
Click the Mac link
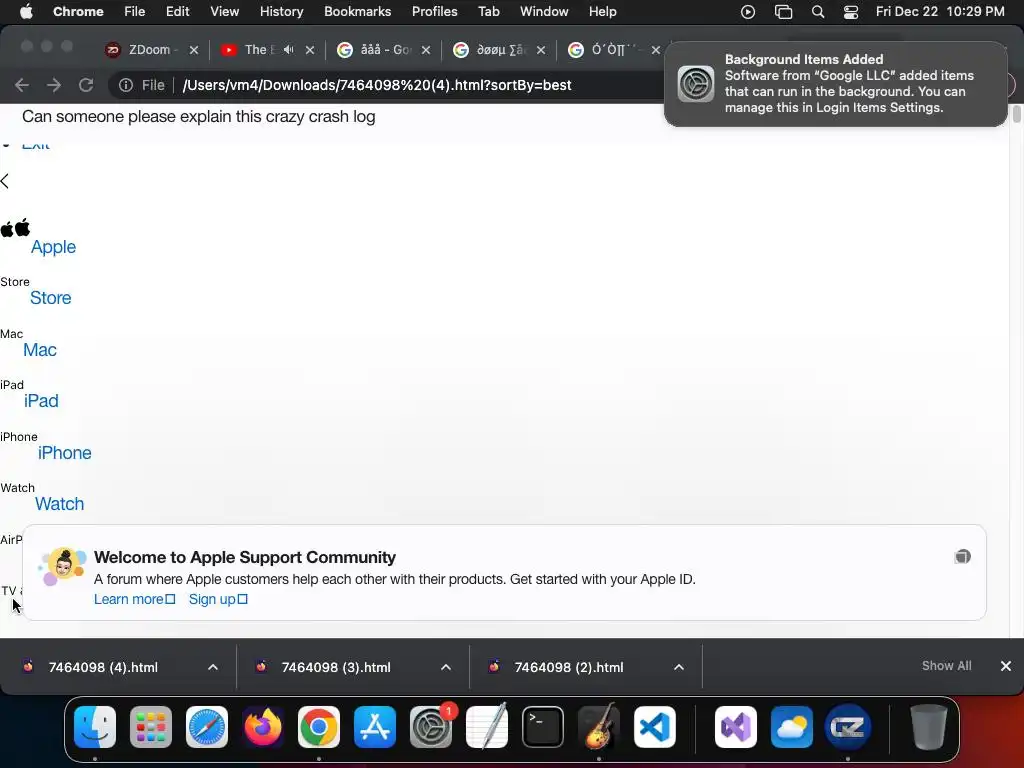tap(40, 350)
